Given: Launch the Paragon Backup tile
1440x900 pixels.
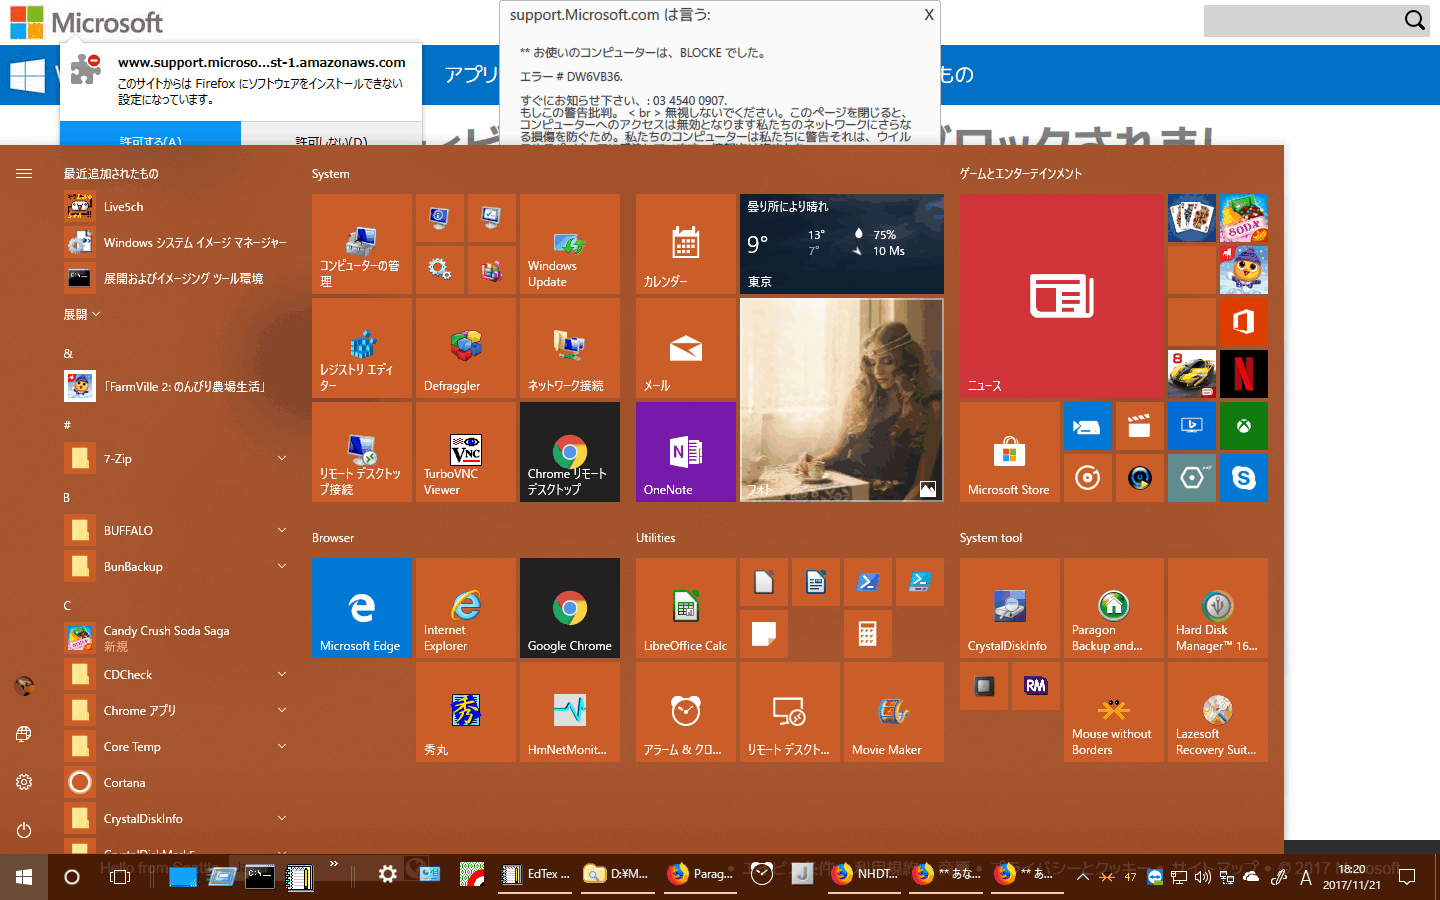Looking at the screenshot, I should (1114, 608).
